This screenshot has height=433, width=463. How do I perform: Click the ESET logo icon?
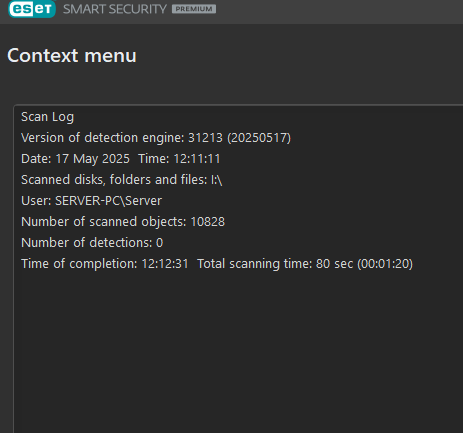point(32,9)
